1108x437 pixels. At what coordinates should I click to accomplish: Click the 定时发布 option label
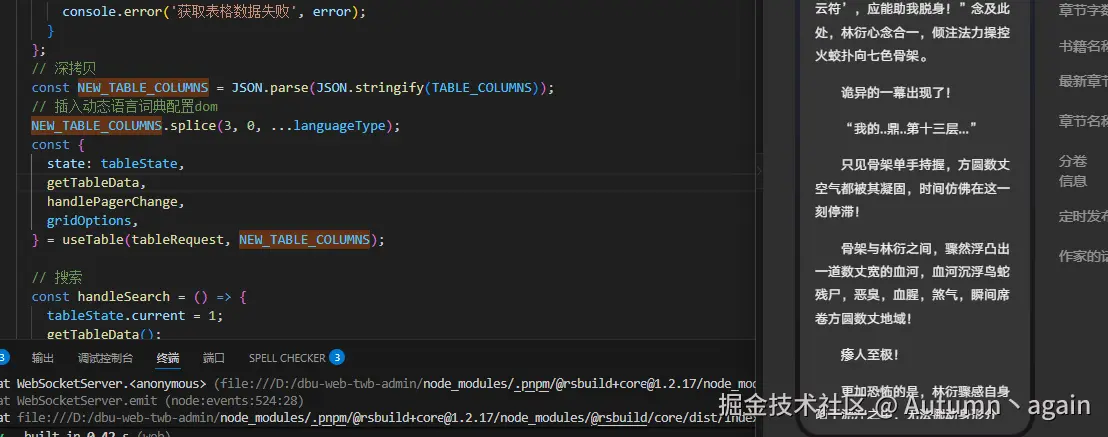1083,216
